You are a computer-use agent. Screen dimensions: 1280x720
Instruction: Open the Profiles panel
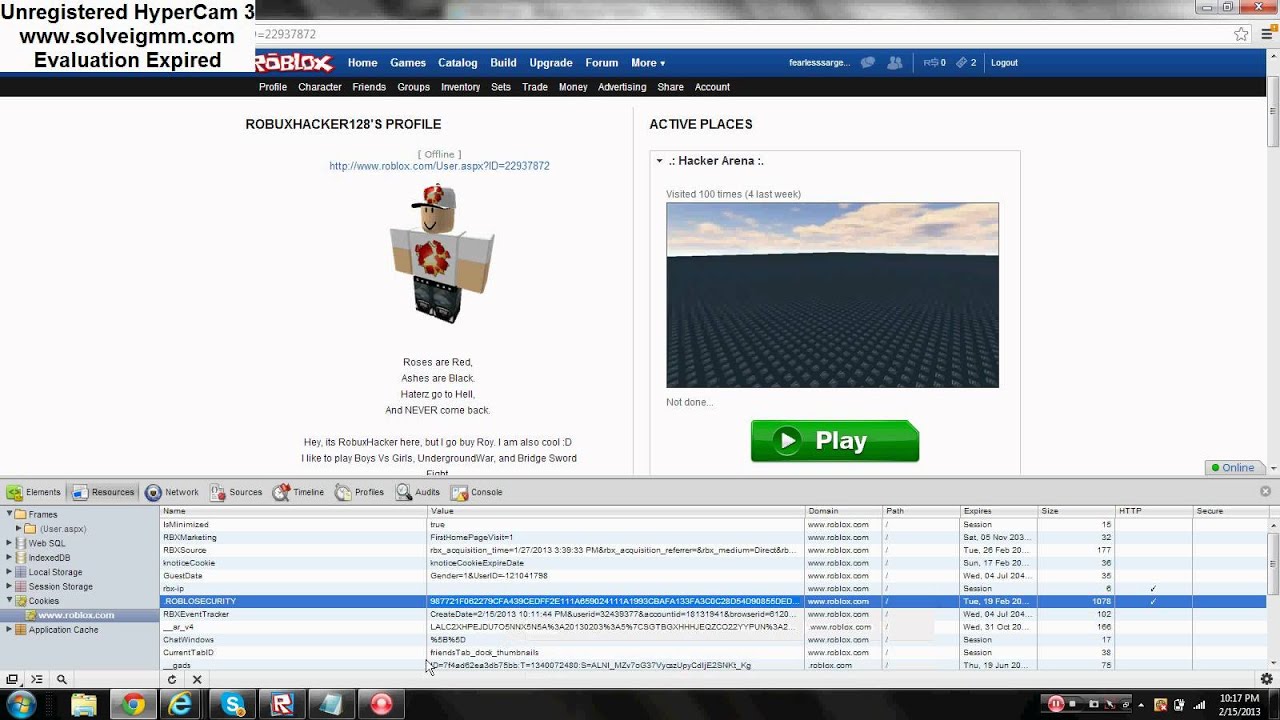(360, 492)
